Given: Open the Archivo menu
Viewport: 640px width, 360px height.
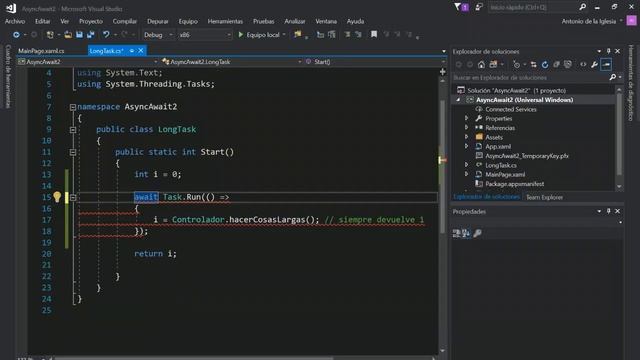Looking at the screenshot, I should click(15, 21).
